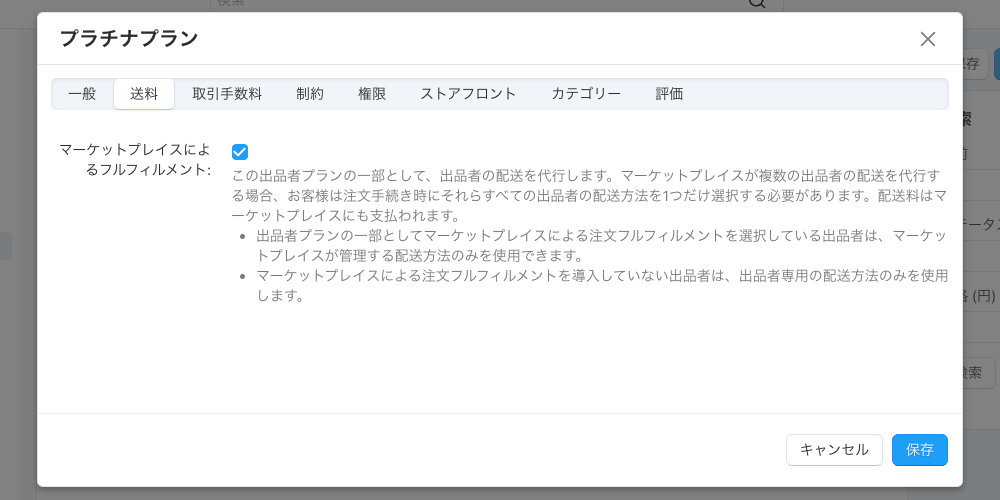1000x500 pixels.
Task: Click the description paragraph starting この出品者プラン
Action: click(x=589, y=194)
